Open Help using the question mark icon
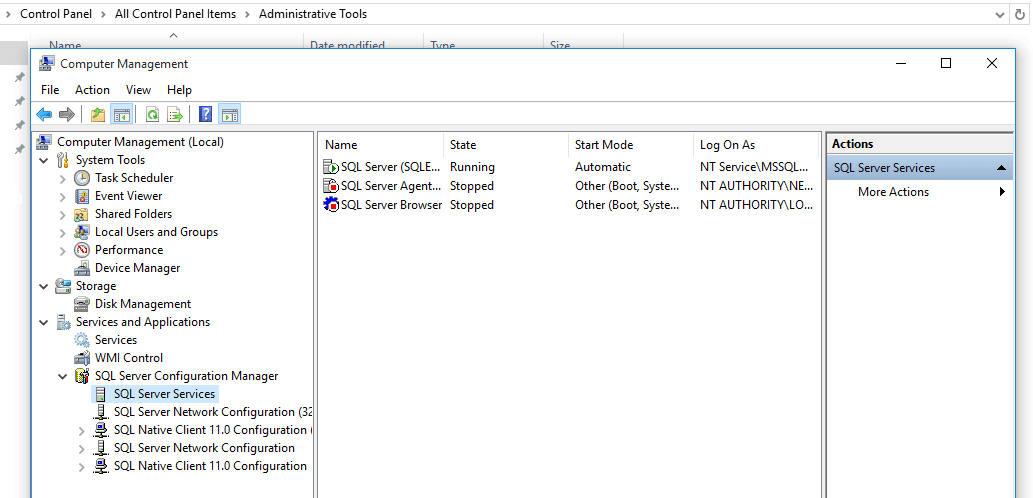The image size is (1033, 498). tap(206, 115)
